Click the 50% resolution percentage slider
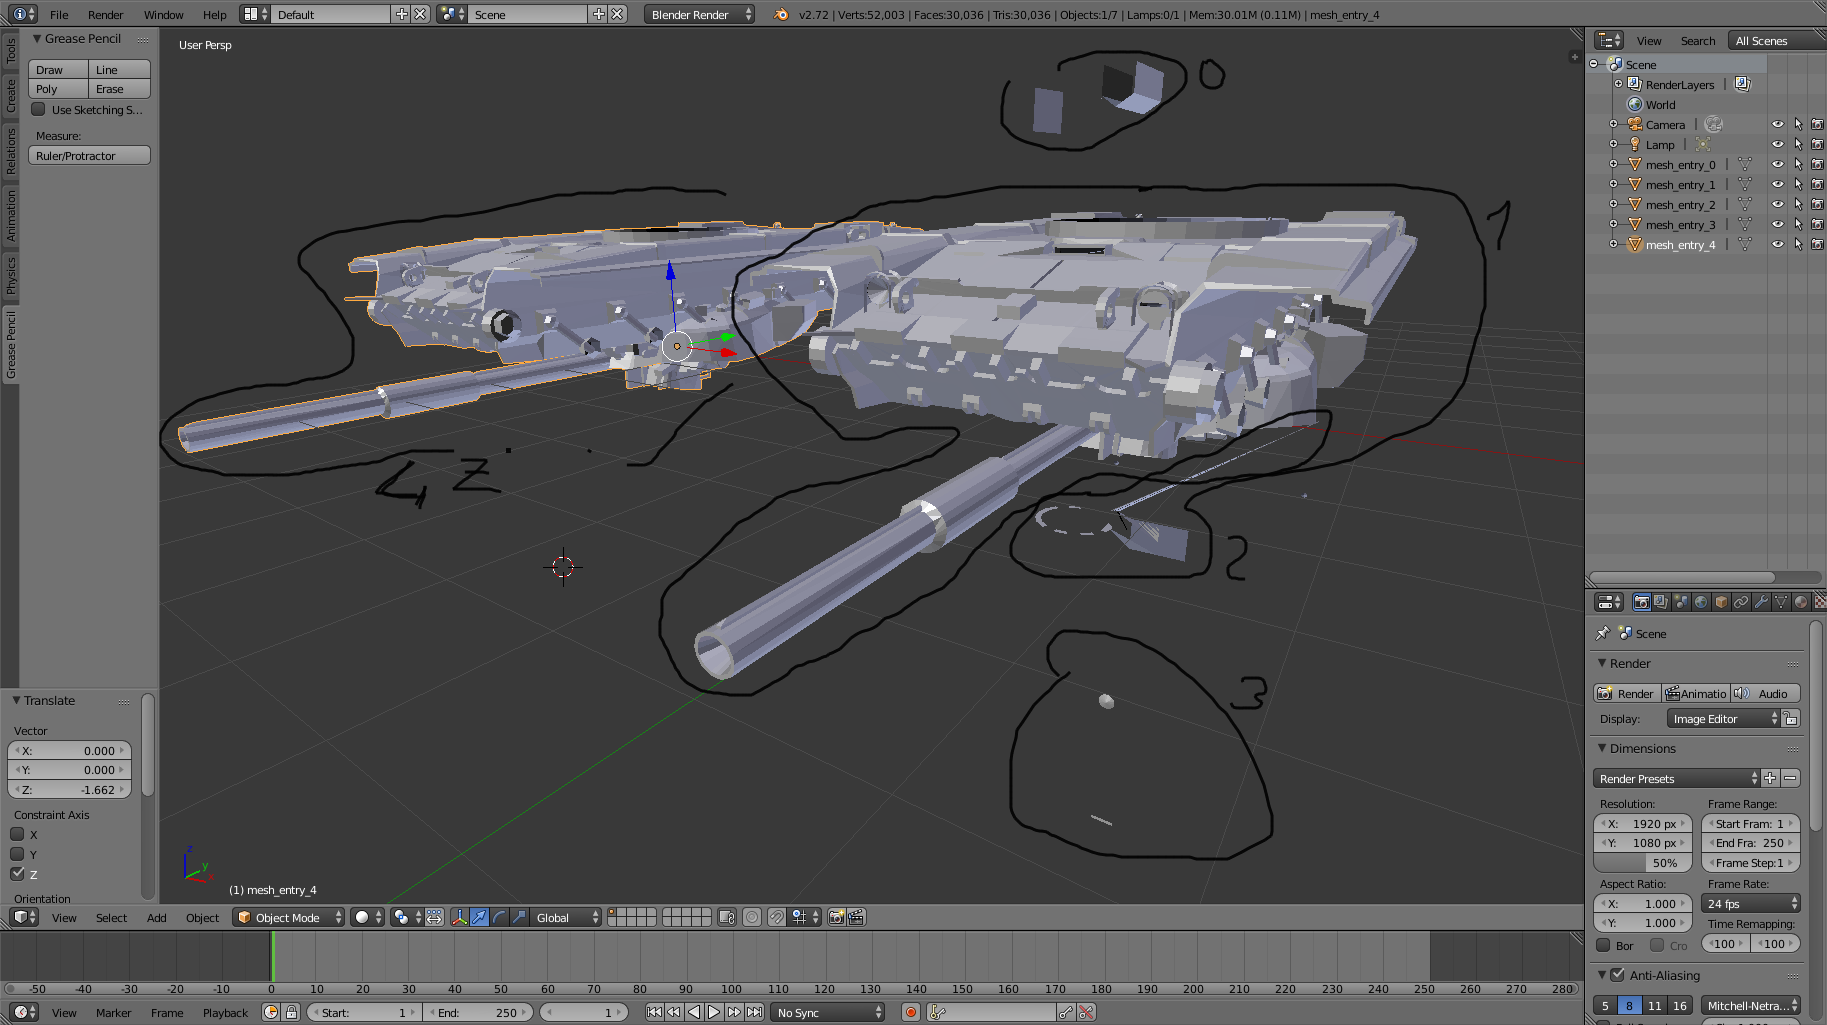 tap(1643, 862)
